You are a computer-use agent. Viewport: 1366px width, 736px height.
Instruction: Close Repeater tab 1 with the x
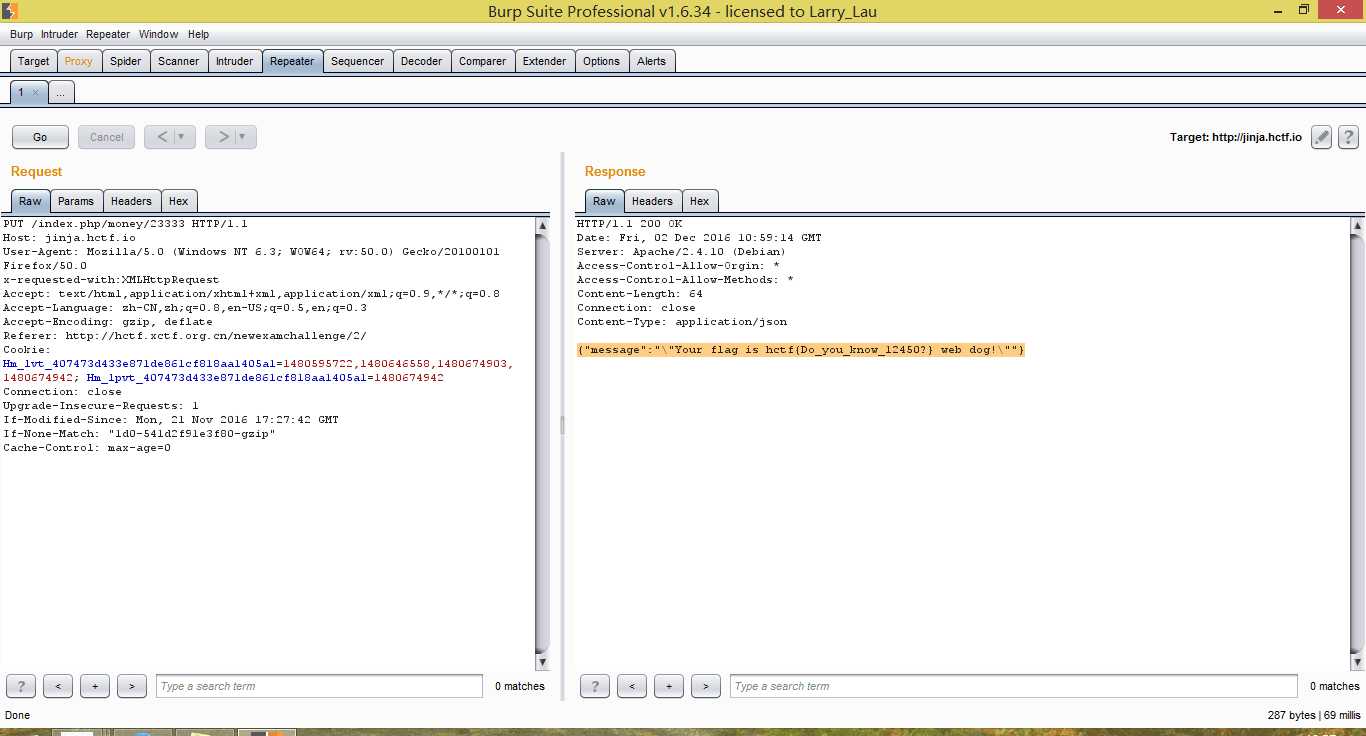tap(35, 92)
